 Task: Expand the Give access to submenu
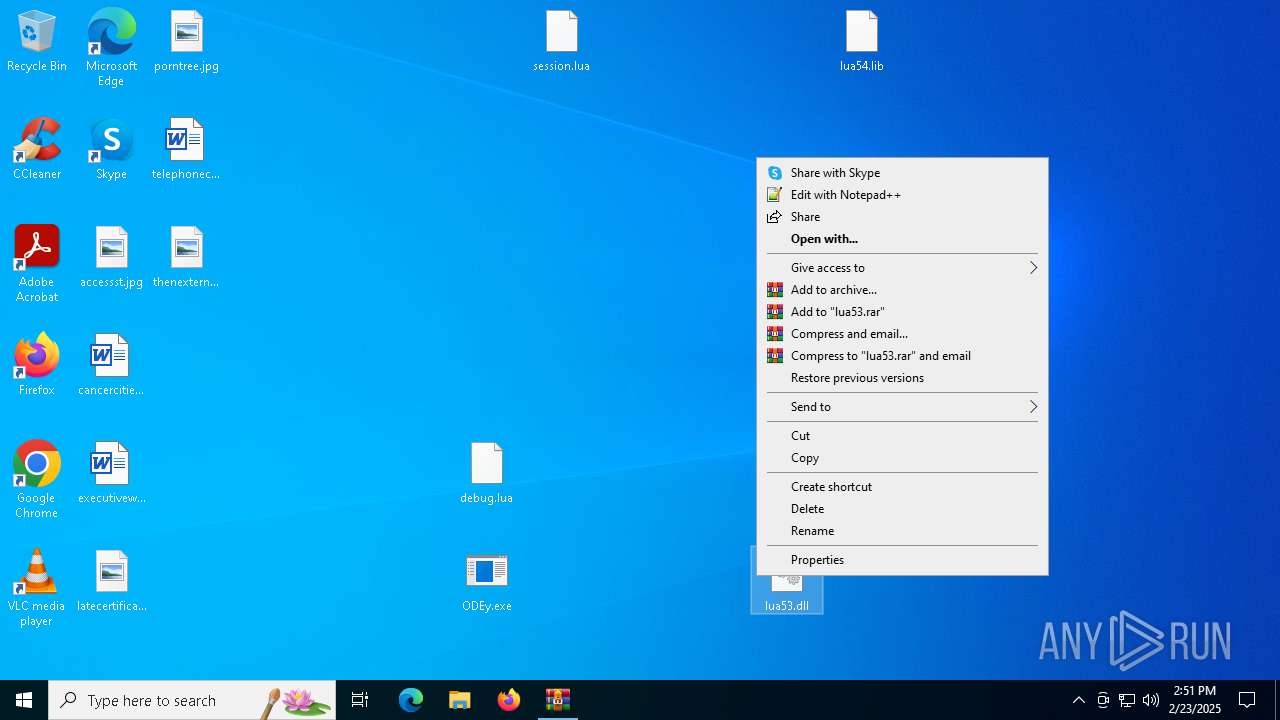[902, 268]
